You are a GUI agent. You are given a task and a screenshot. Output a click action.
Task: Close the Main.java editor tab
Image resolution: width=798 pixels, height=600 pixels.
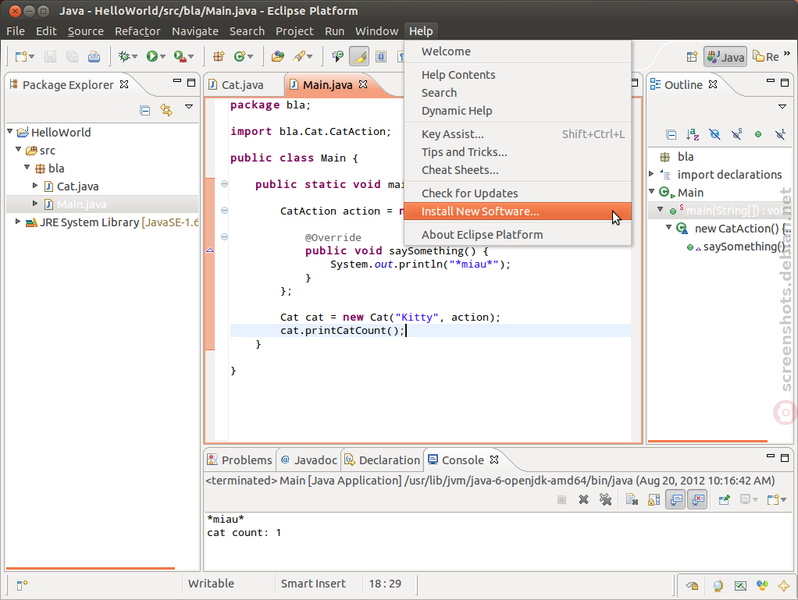click(363, 84)
